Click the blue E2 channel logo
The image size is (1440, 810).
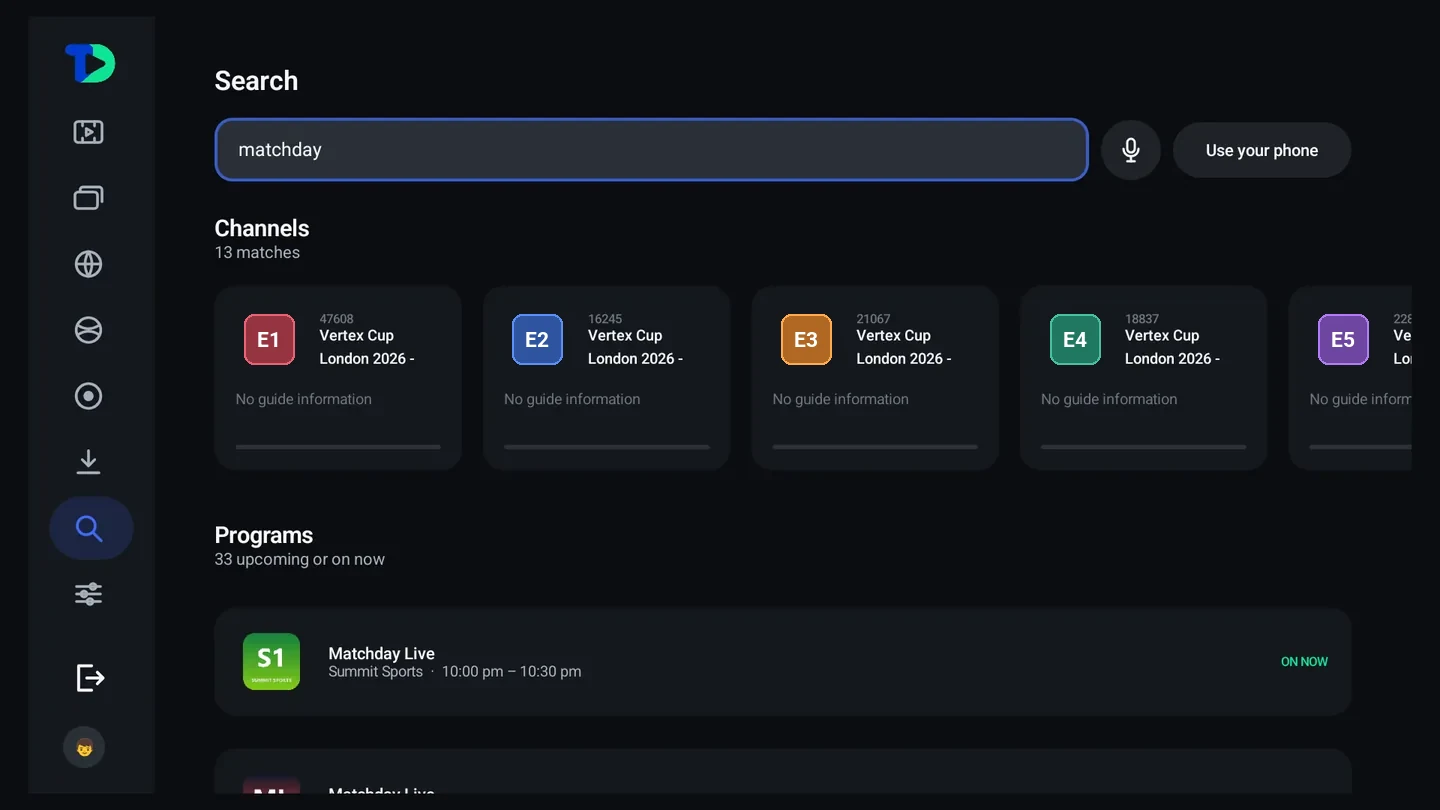tap(537, 340)
